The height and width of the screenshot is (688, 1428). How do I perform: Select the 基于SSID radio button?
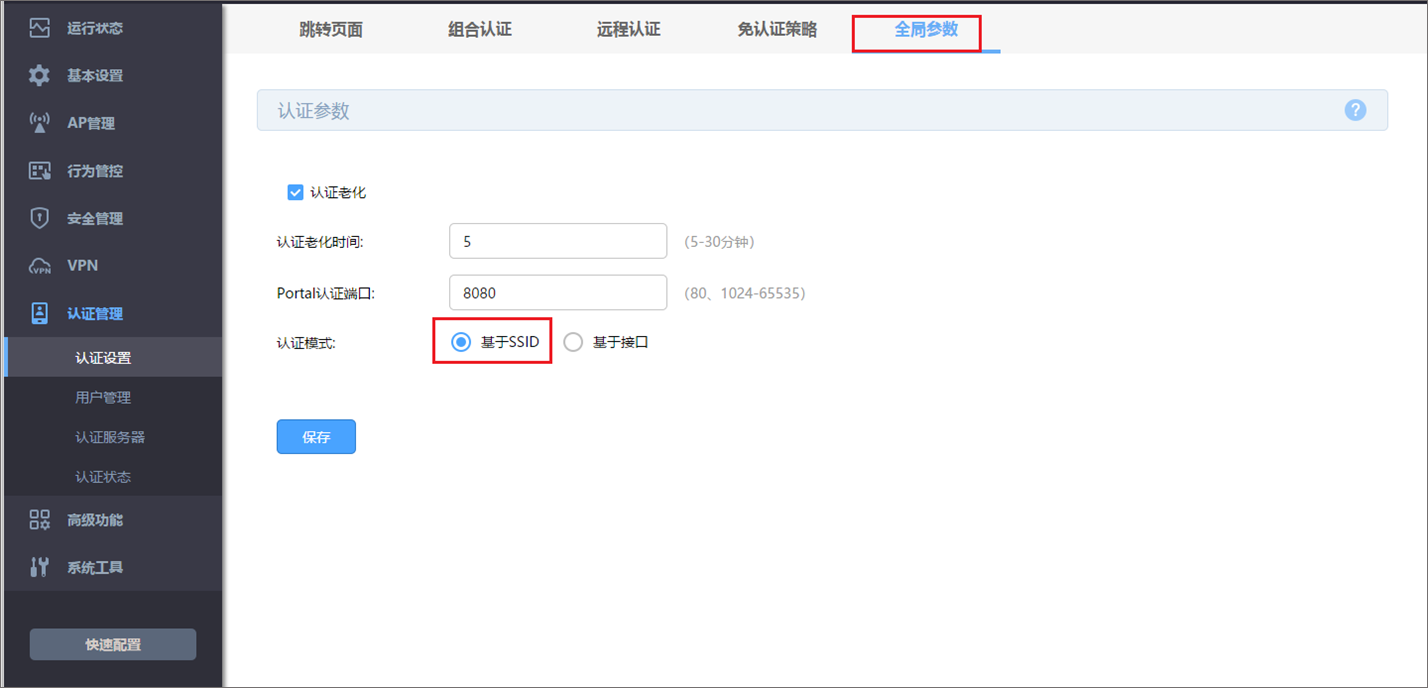460,341
